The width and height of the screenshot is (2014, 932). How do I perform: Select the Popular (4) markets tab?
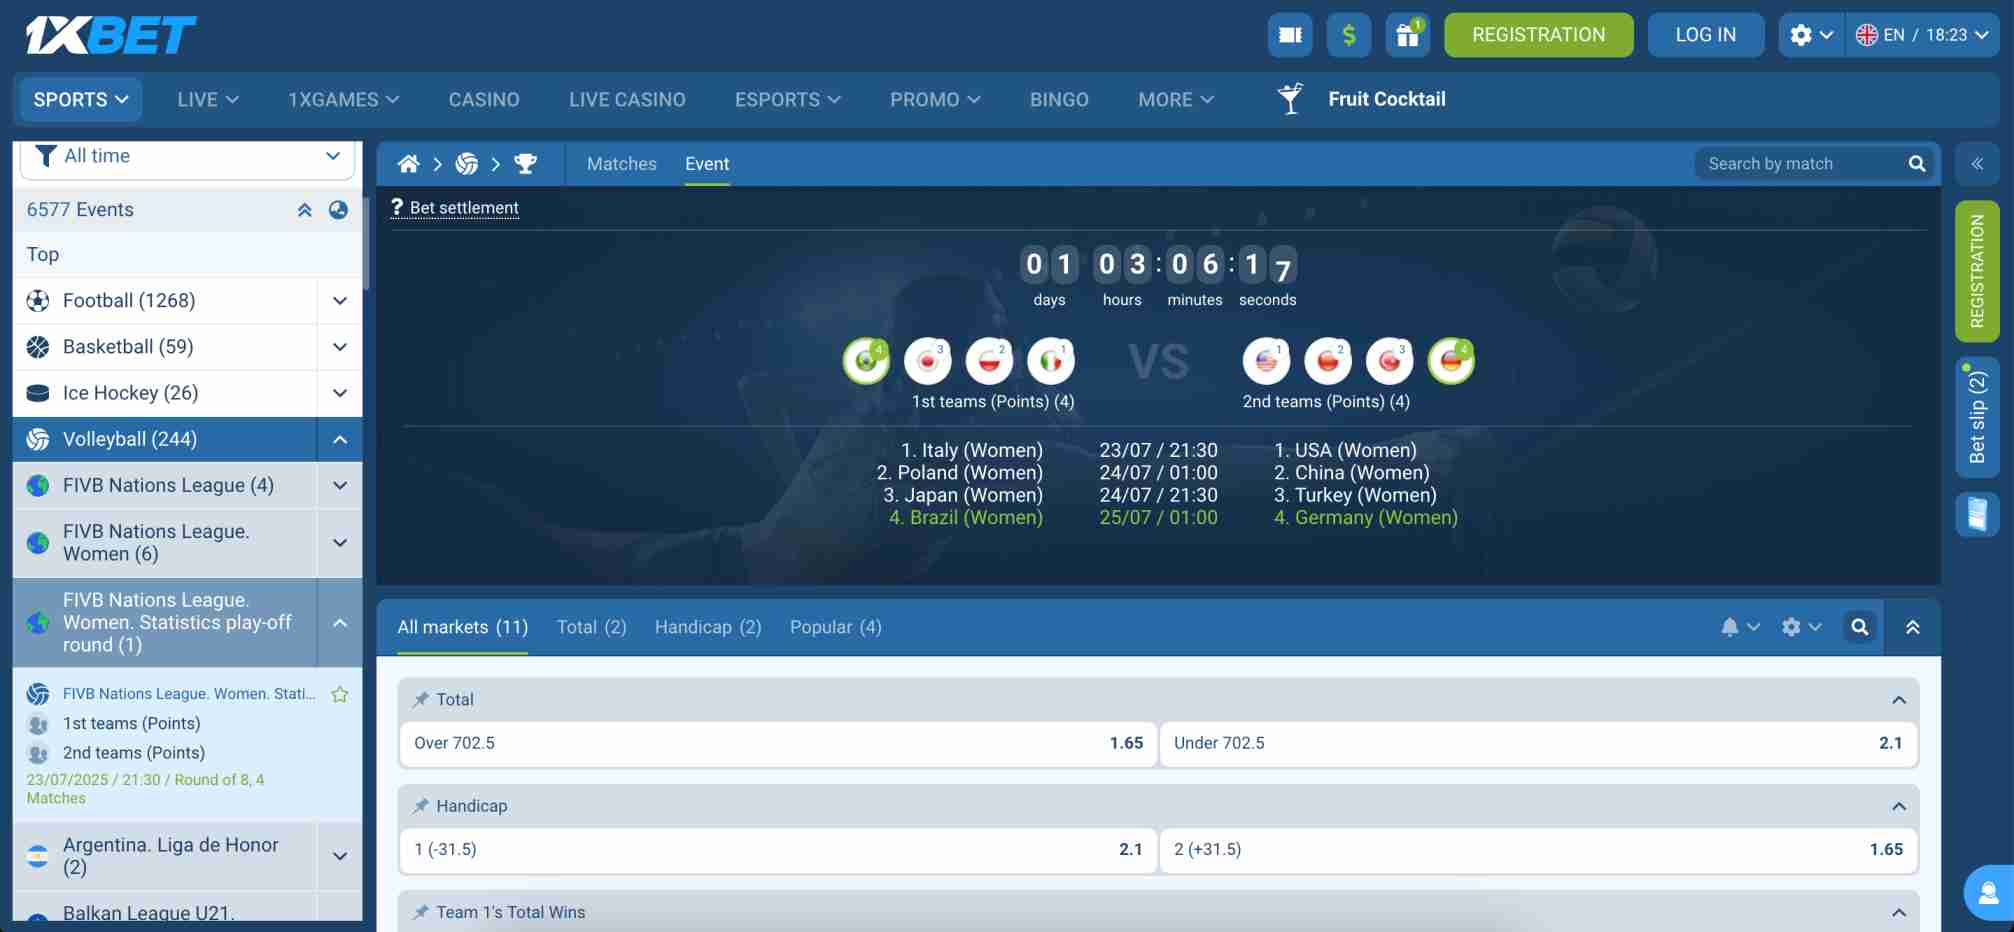pyautogui.click(x=836, y=627)
